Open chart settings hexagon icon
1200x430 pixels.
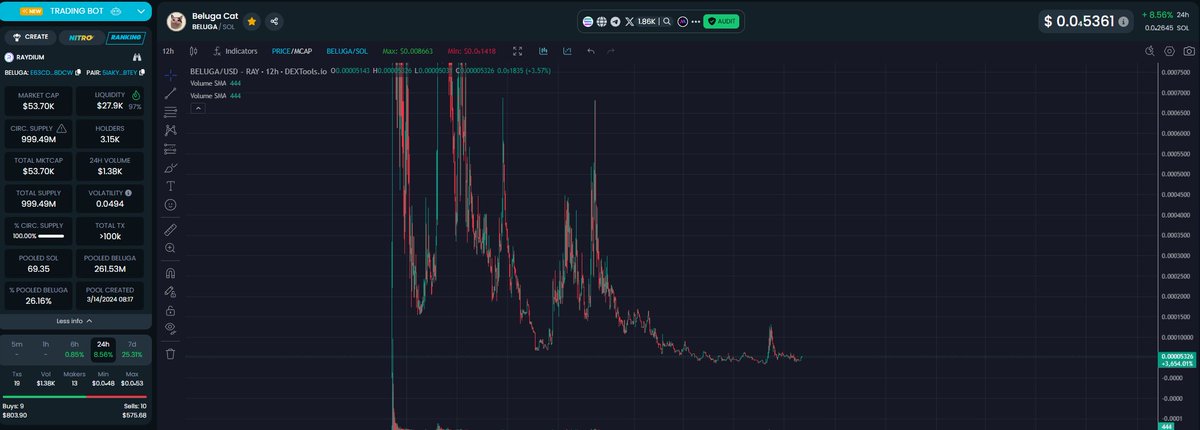click(x=1167, y=50)
